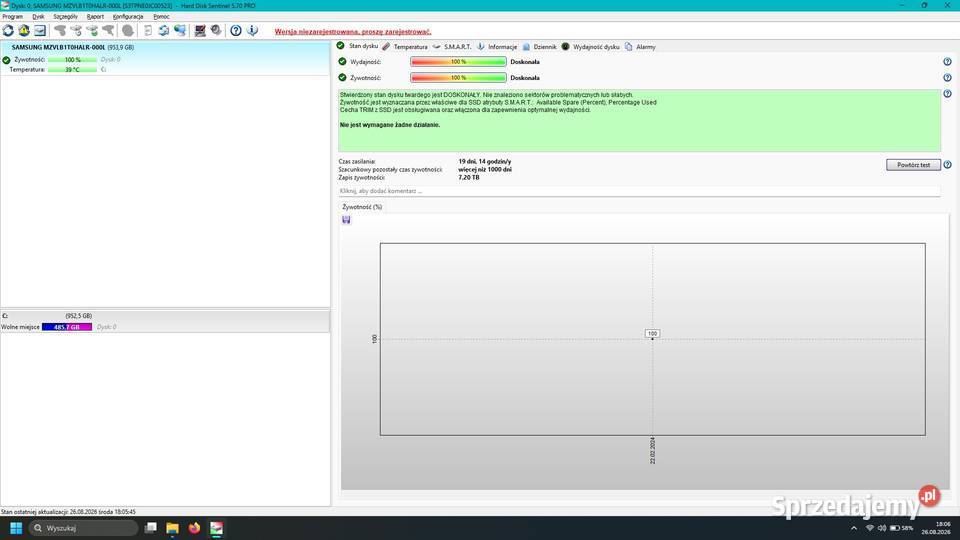
Task: Click the comment field 'Kliknij, aby dodać komentarz'
Action: pyautogui.click(x=639, y=191)
